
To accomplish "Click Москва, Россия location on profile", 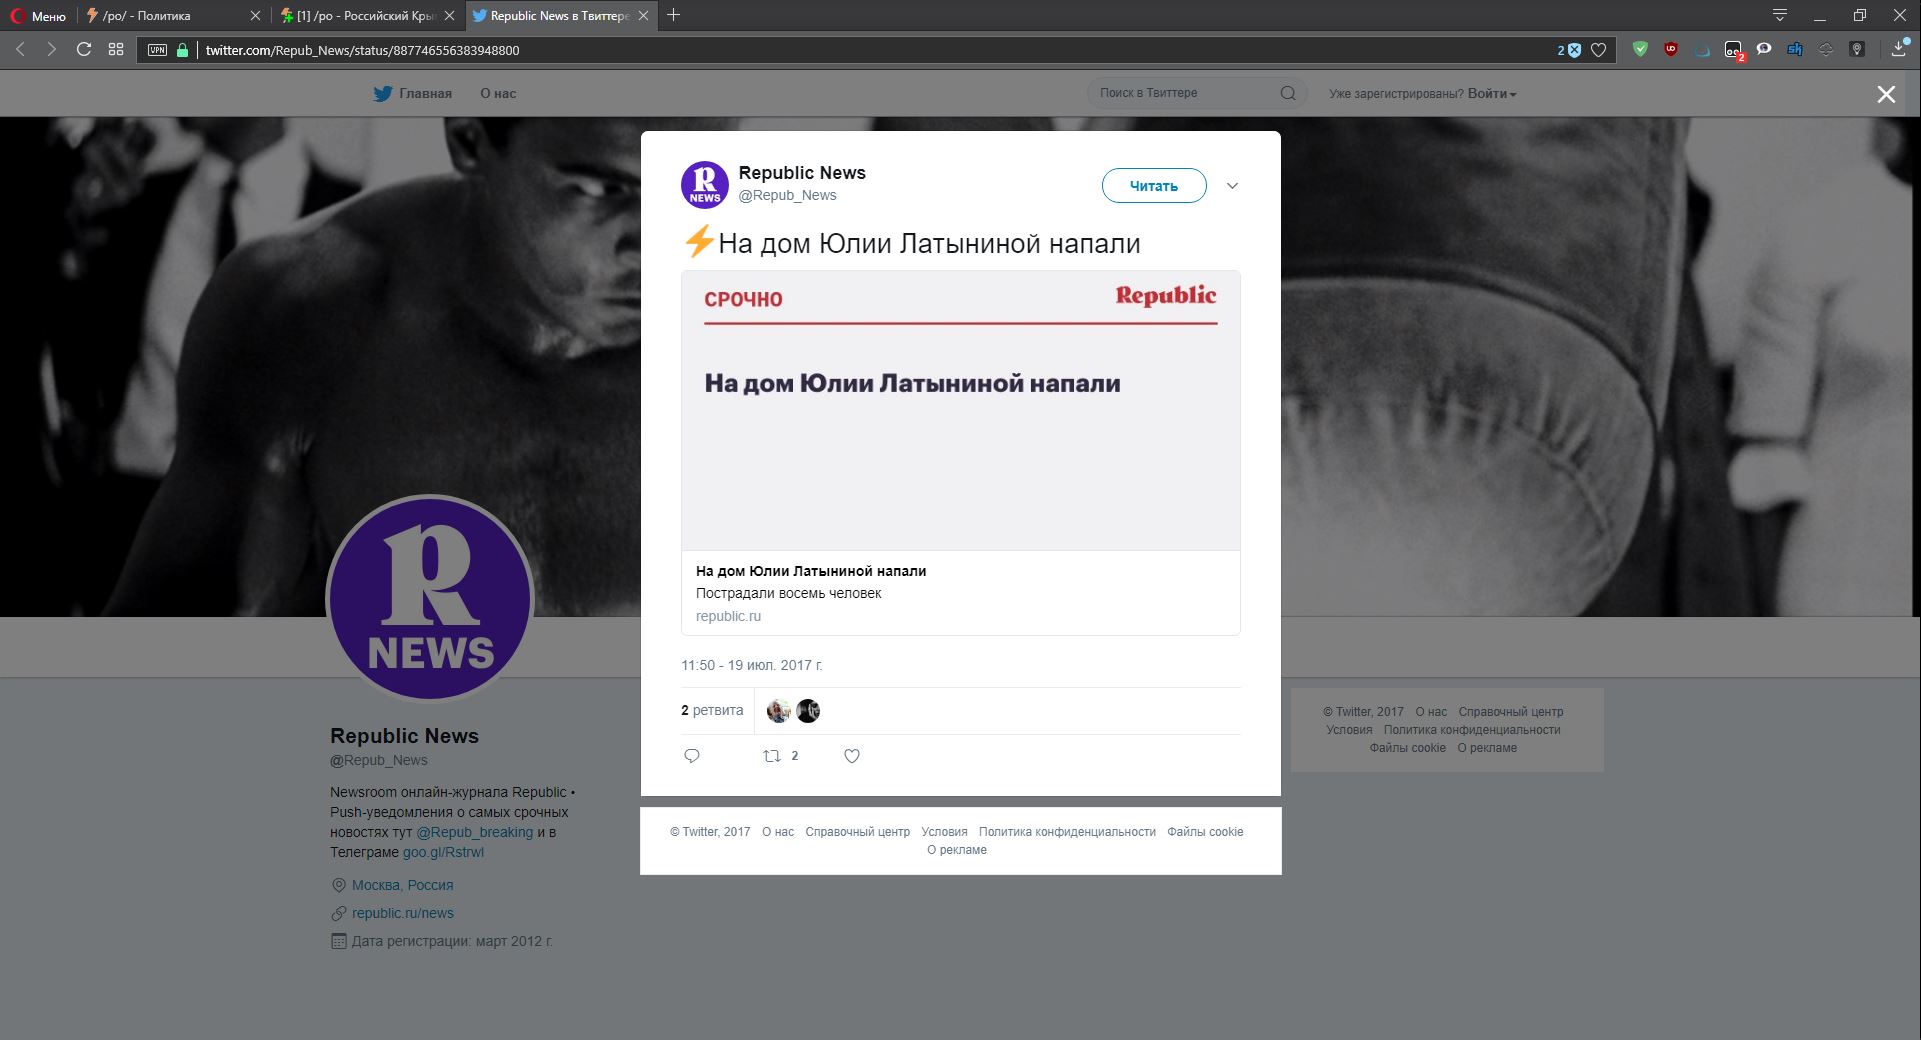I will [x=403, y=885].
